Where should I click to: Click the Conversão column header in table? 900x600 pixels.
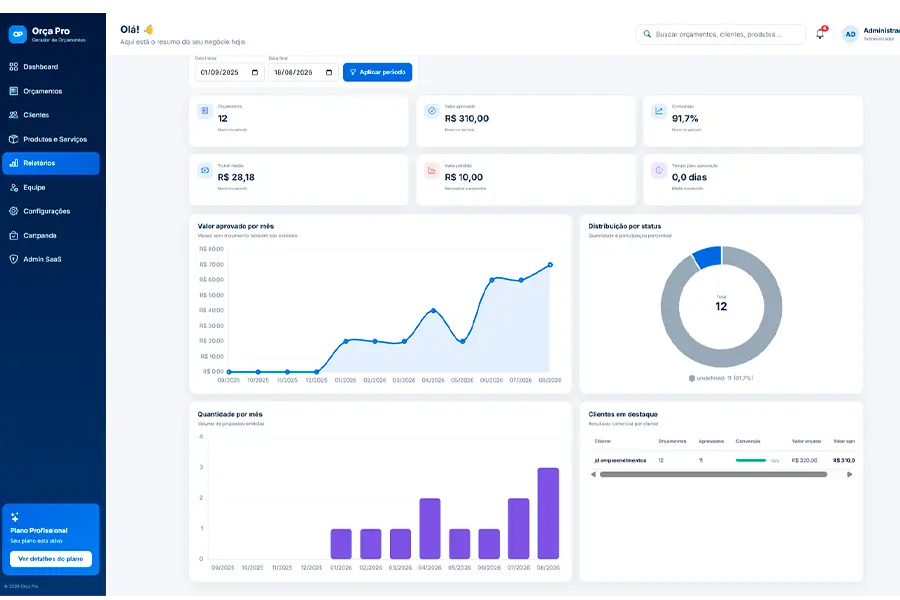point(748,441)
